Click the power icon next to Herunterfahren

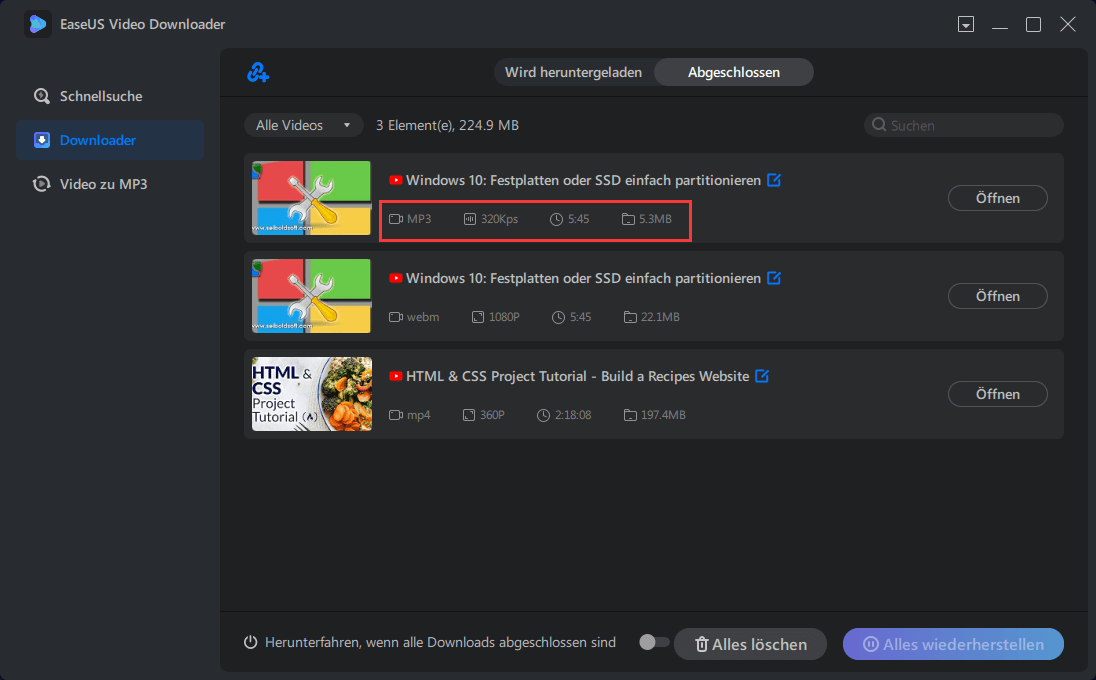tap(250, 642)
